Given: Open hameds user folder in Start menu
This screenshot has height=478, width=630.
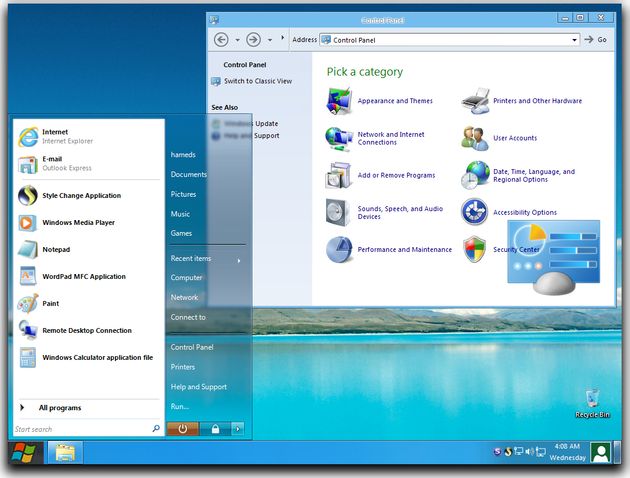Looking at the screenshot, I should [x=183, y=155].
